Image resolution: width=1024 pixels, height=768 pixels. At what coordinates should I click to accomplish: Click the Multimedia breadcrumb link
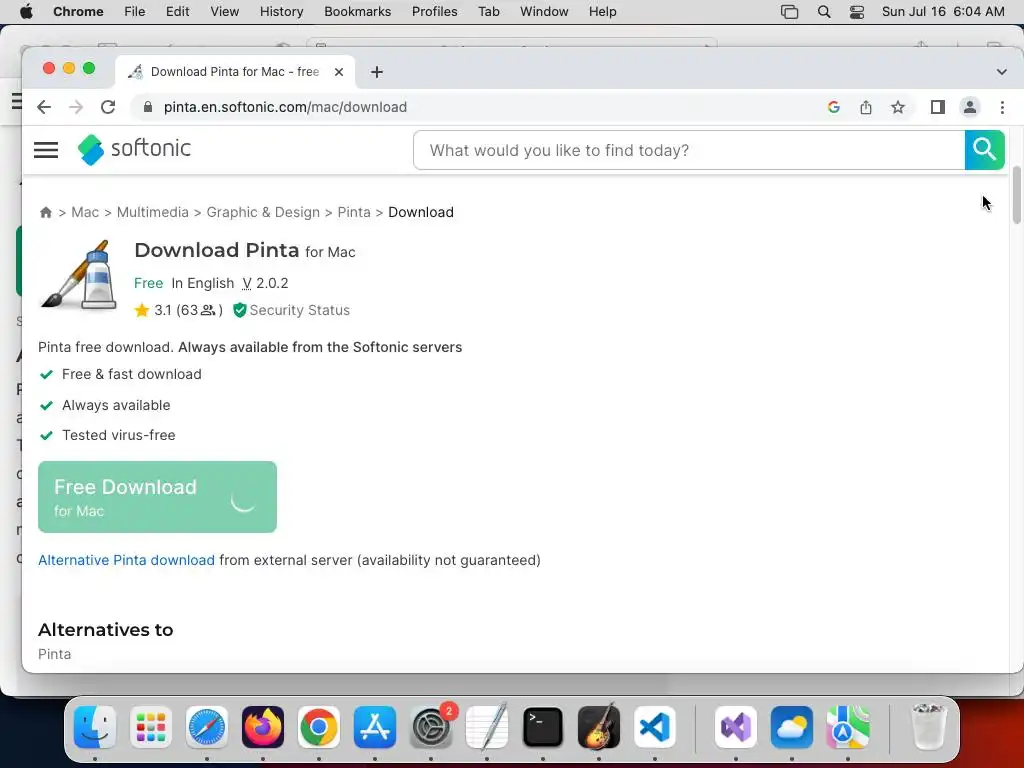pyautogui.click(x=153, y=212)
